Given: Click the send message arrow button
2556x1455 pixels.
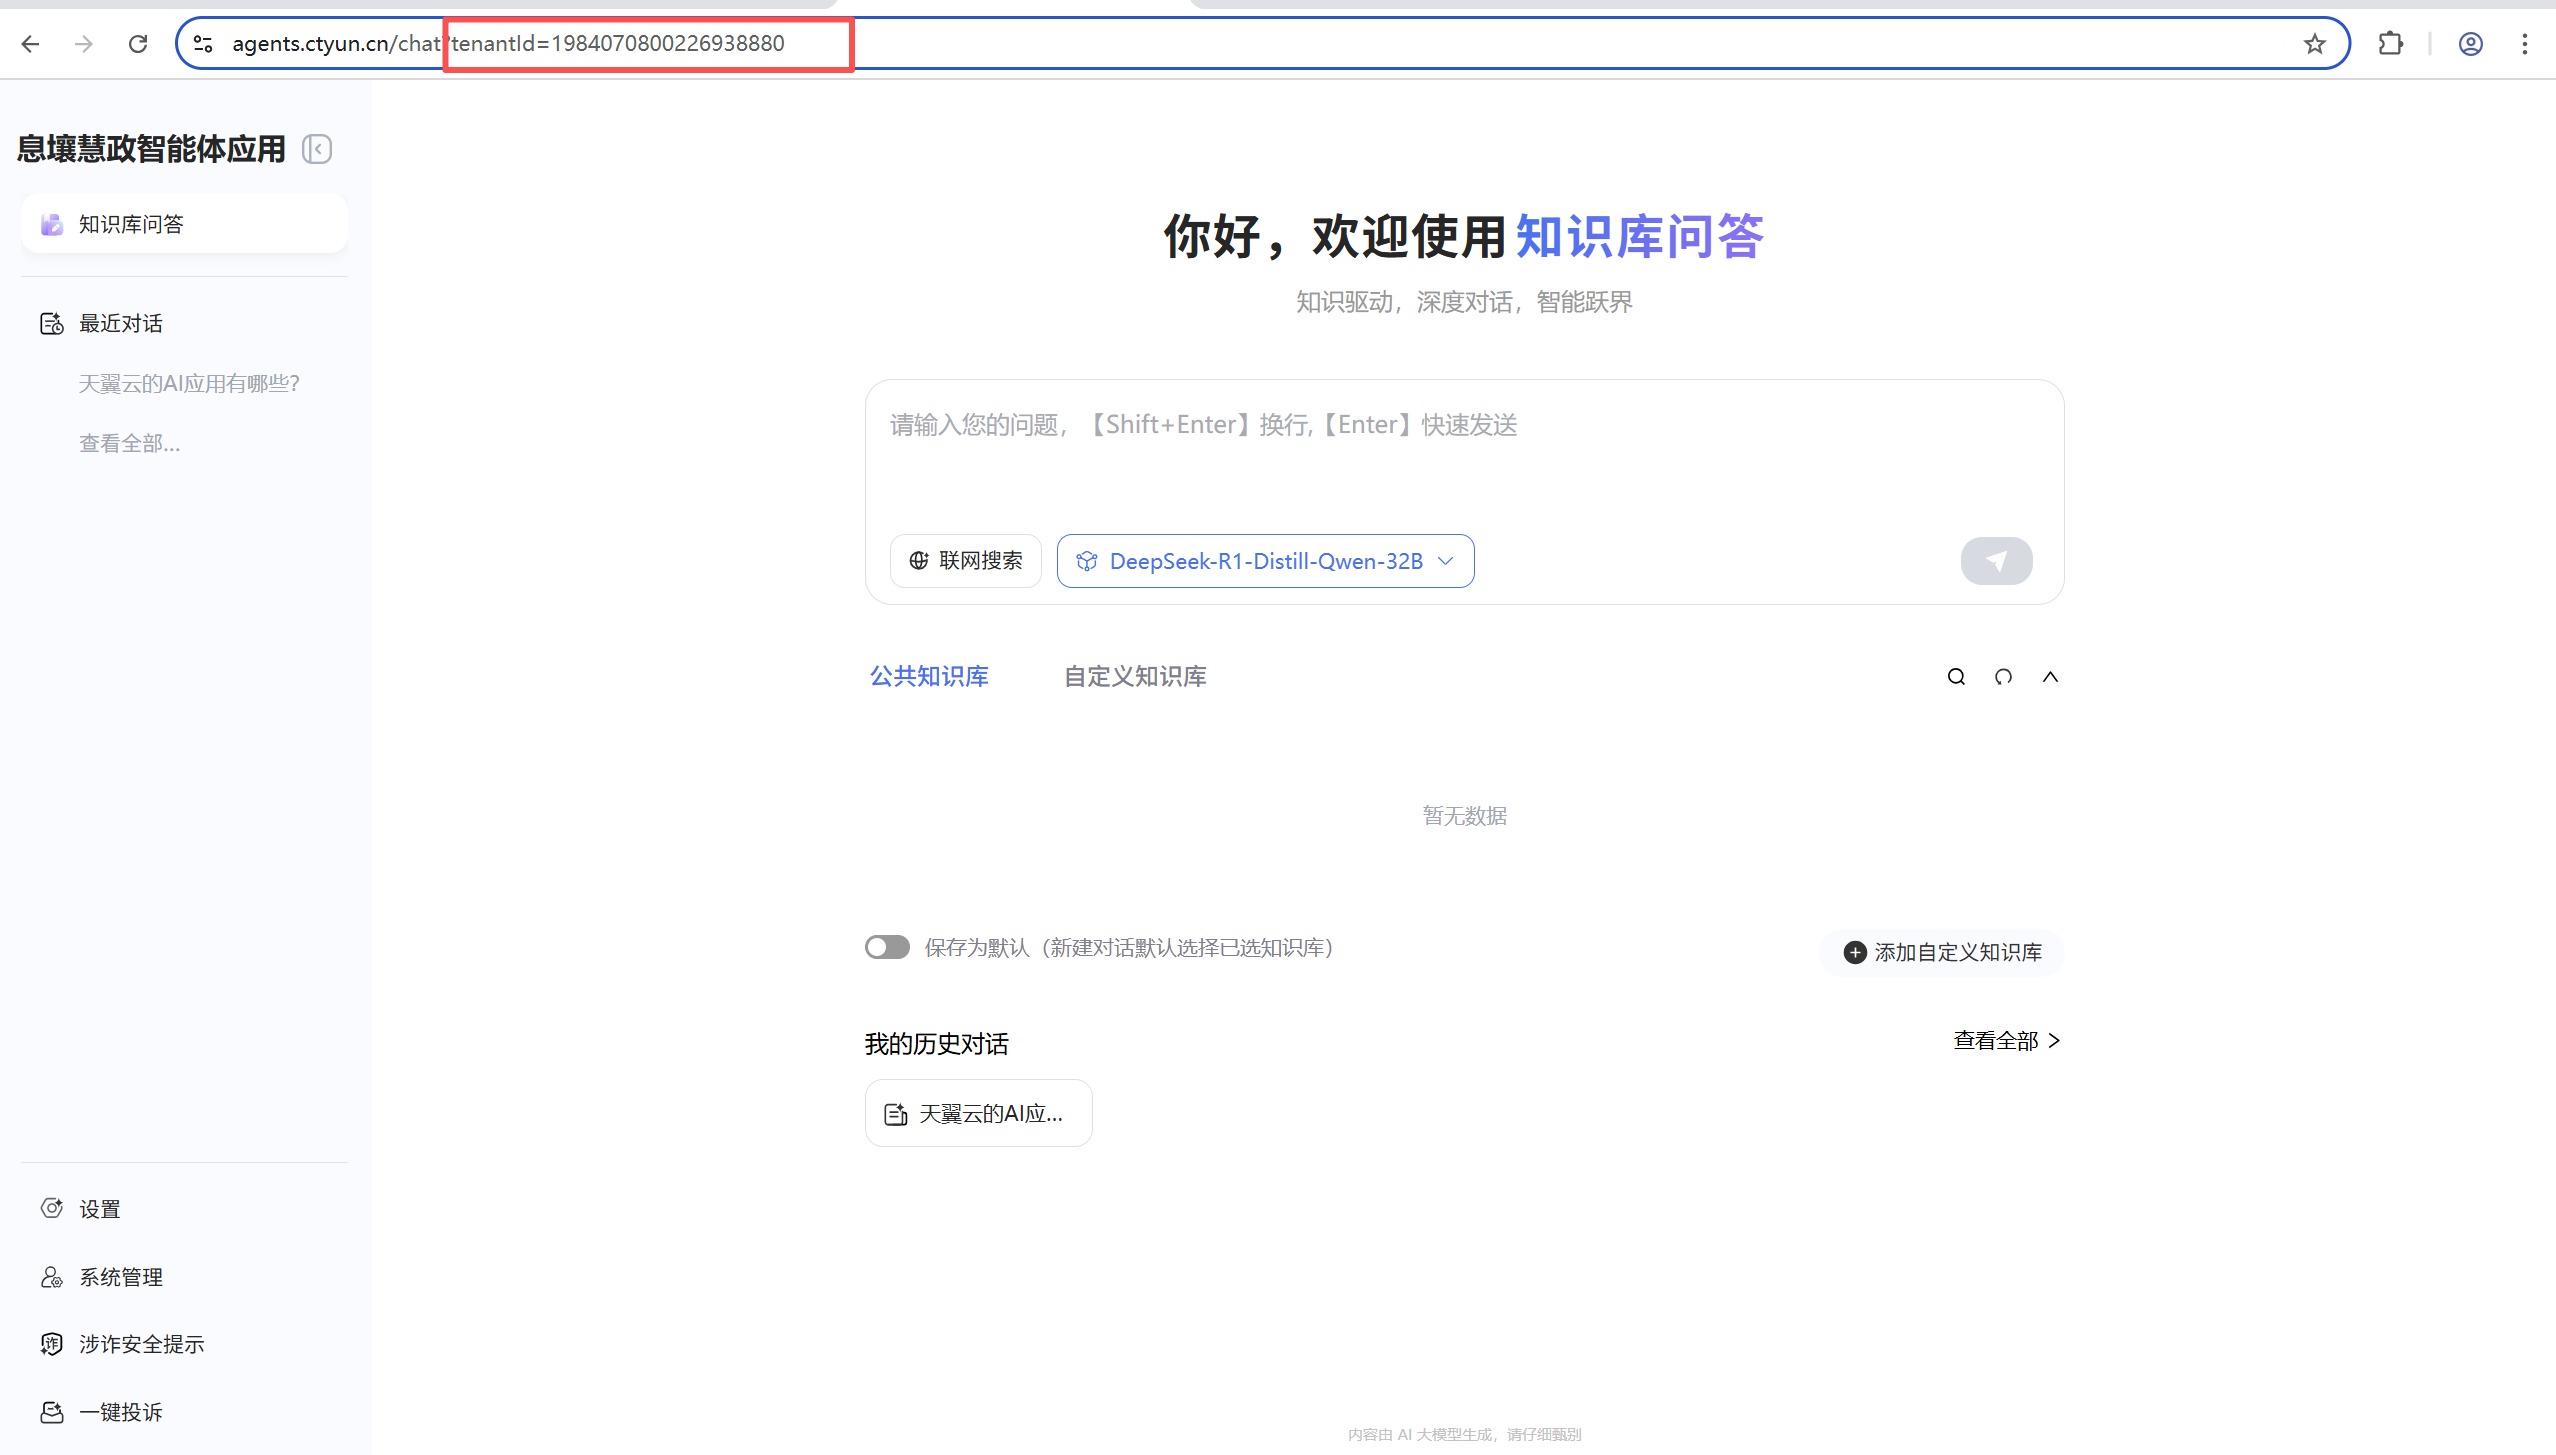Looking at the screenshot, I should 1995,561.
